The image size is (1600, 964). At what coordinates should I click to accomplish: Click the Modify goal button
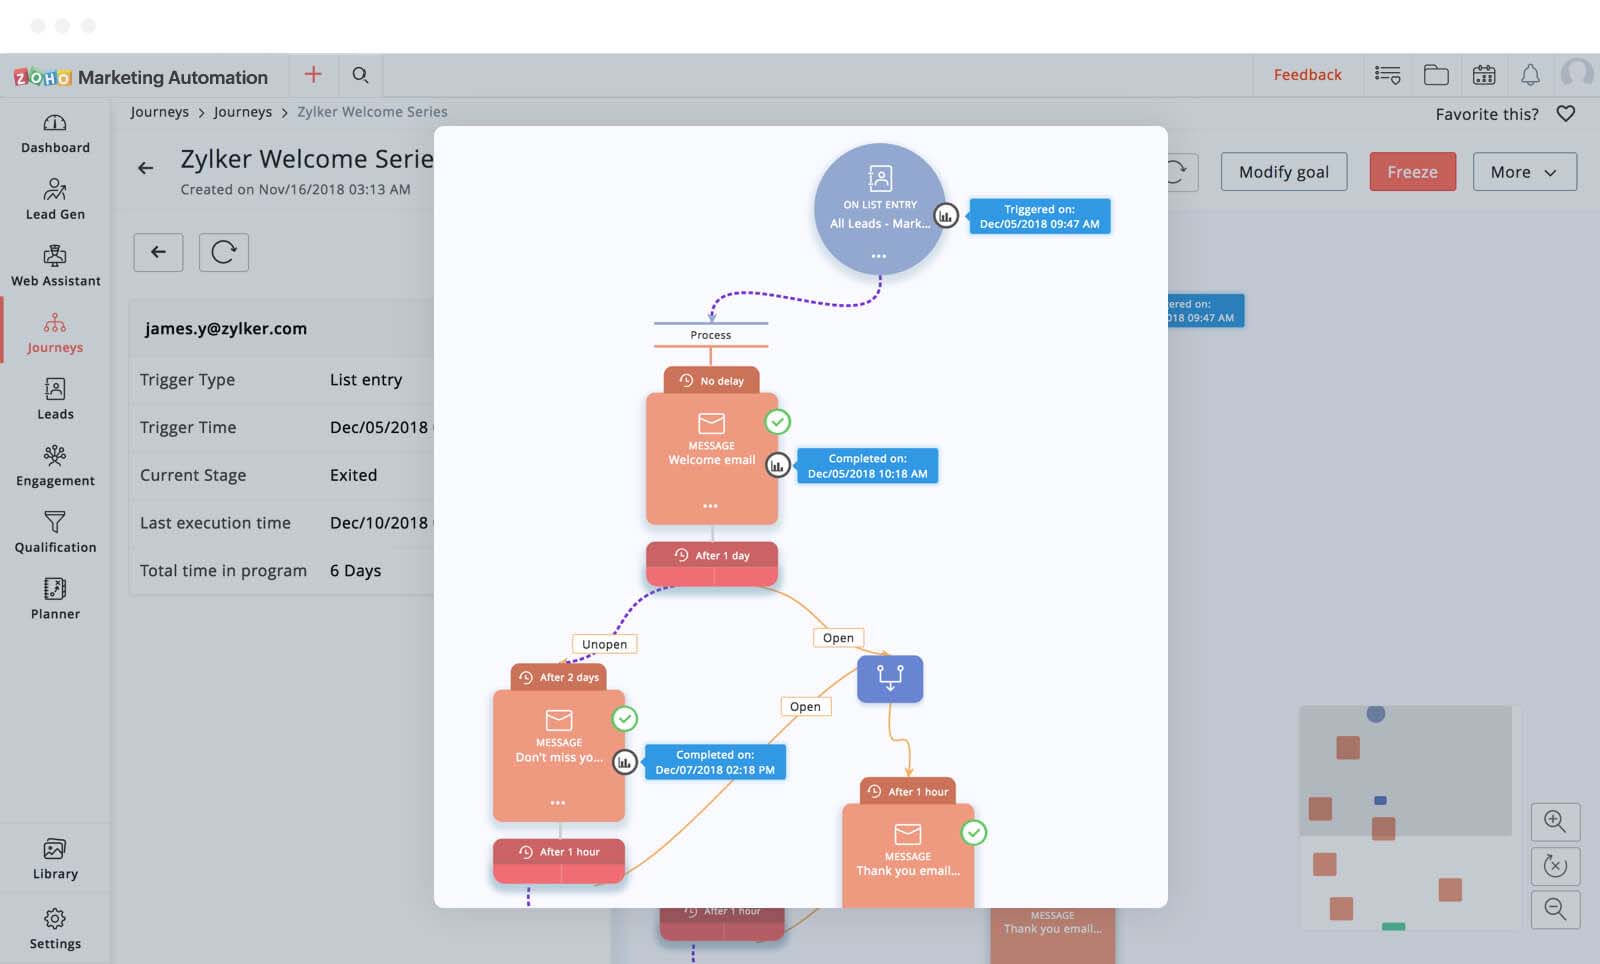(1283, 172)
